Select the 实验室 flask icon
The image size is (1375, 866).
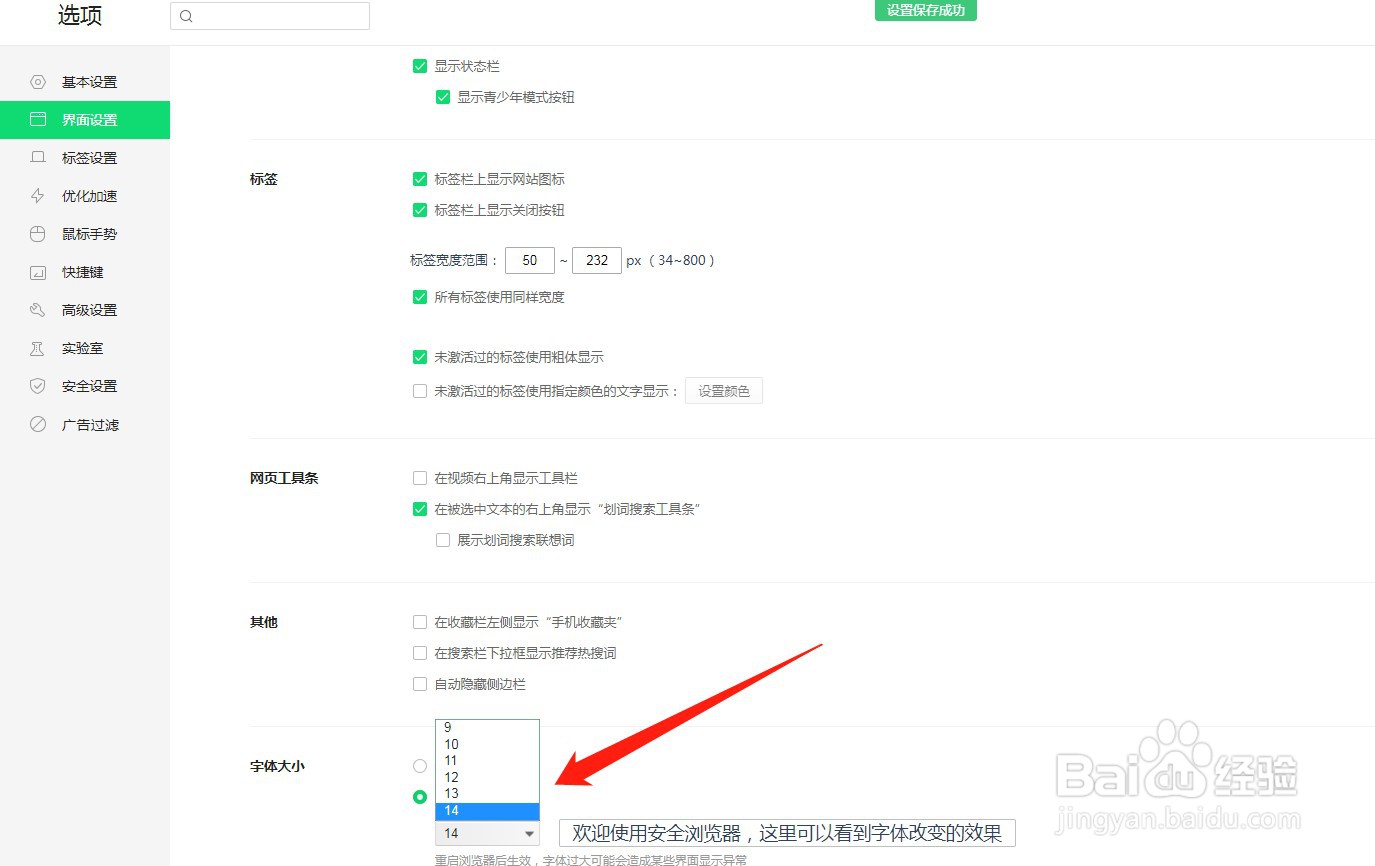[37, 347]
